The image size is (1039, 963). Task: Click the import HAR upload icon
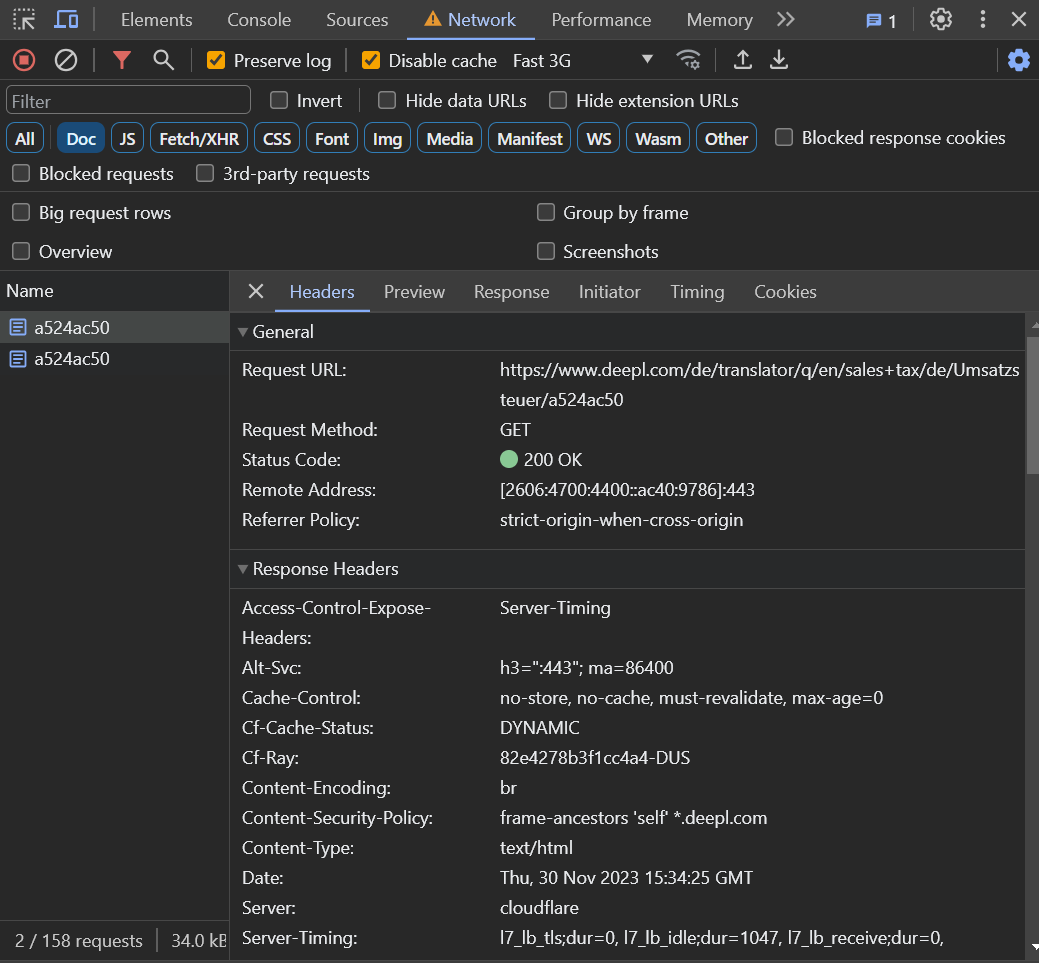(743, 60)
